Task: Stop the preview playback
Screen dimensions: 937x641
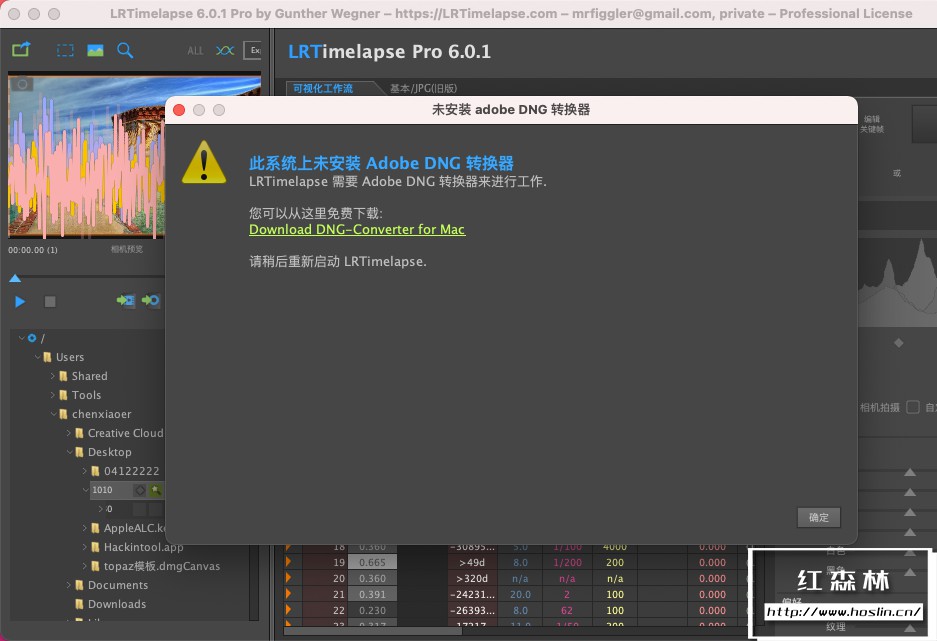Action: 50,302
